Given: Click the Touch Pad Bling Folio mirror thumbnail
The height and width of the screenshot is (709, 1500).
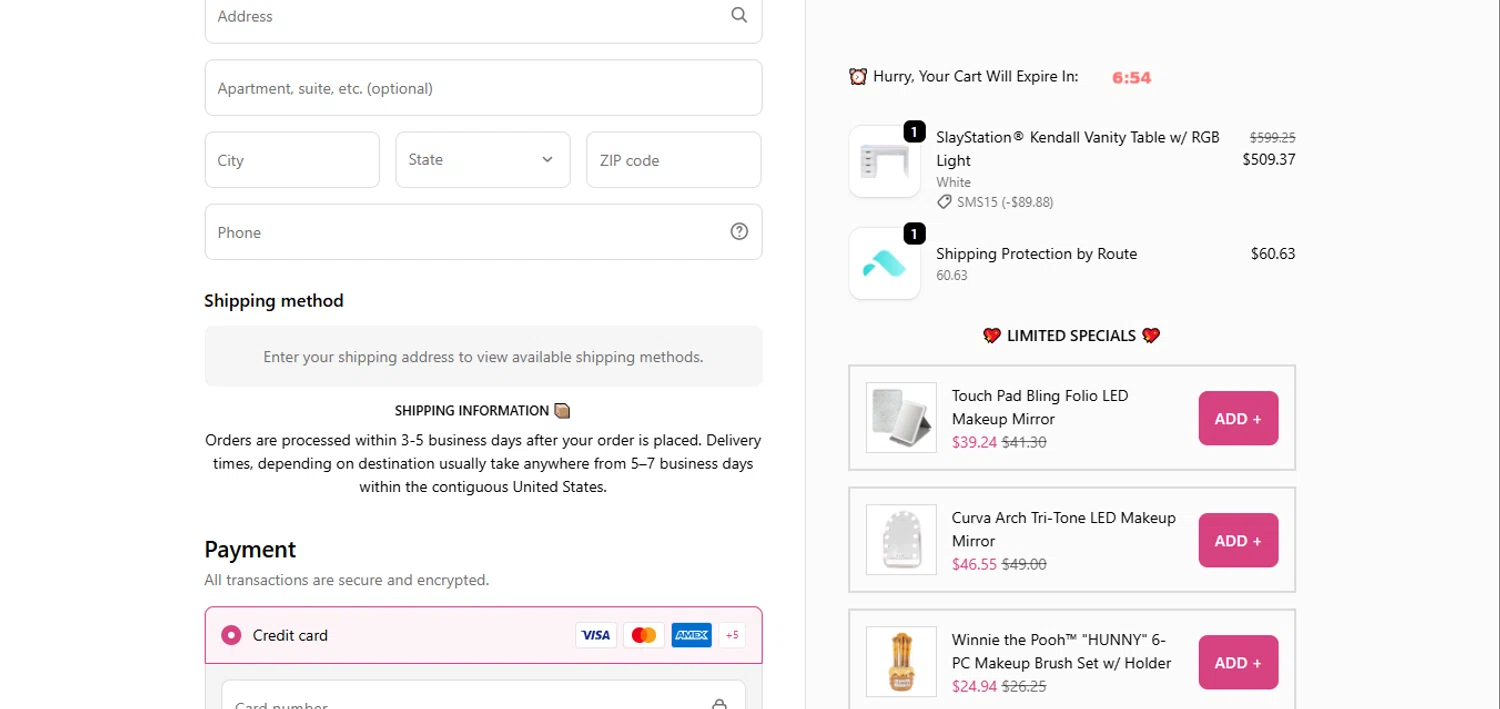Looking at the screenshot, I should (x=901, y=418).
